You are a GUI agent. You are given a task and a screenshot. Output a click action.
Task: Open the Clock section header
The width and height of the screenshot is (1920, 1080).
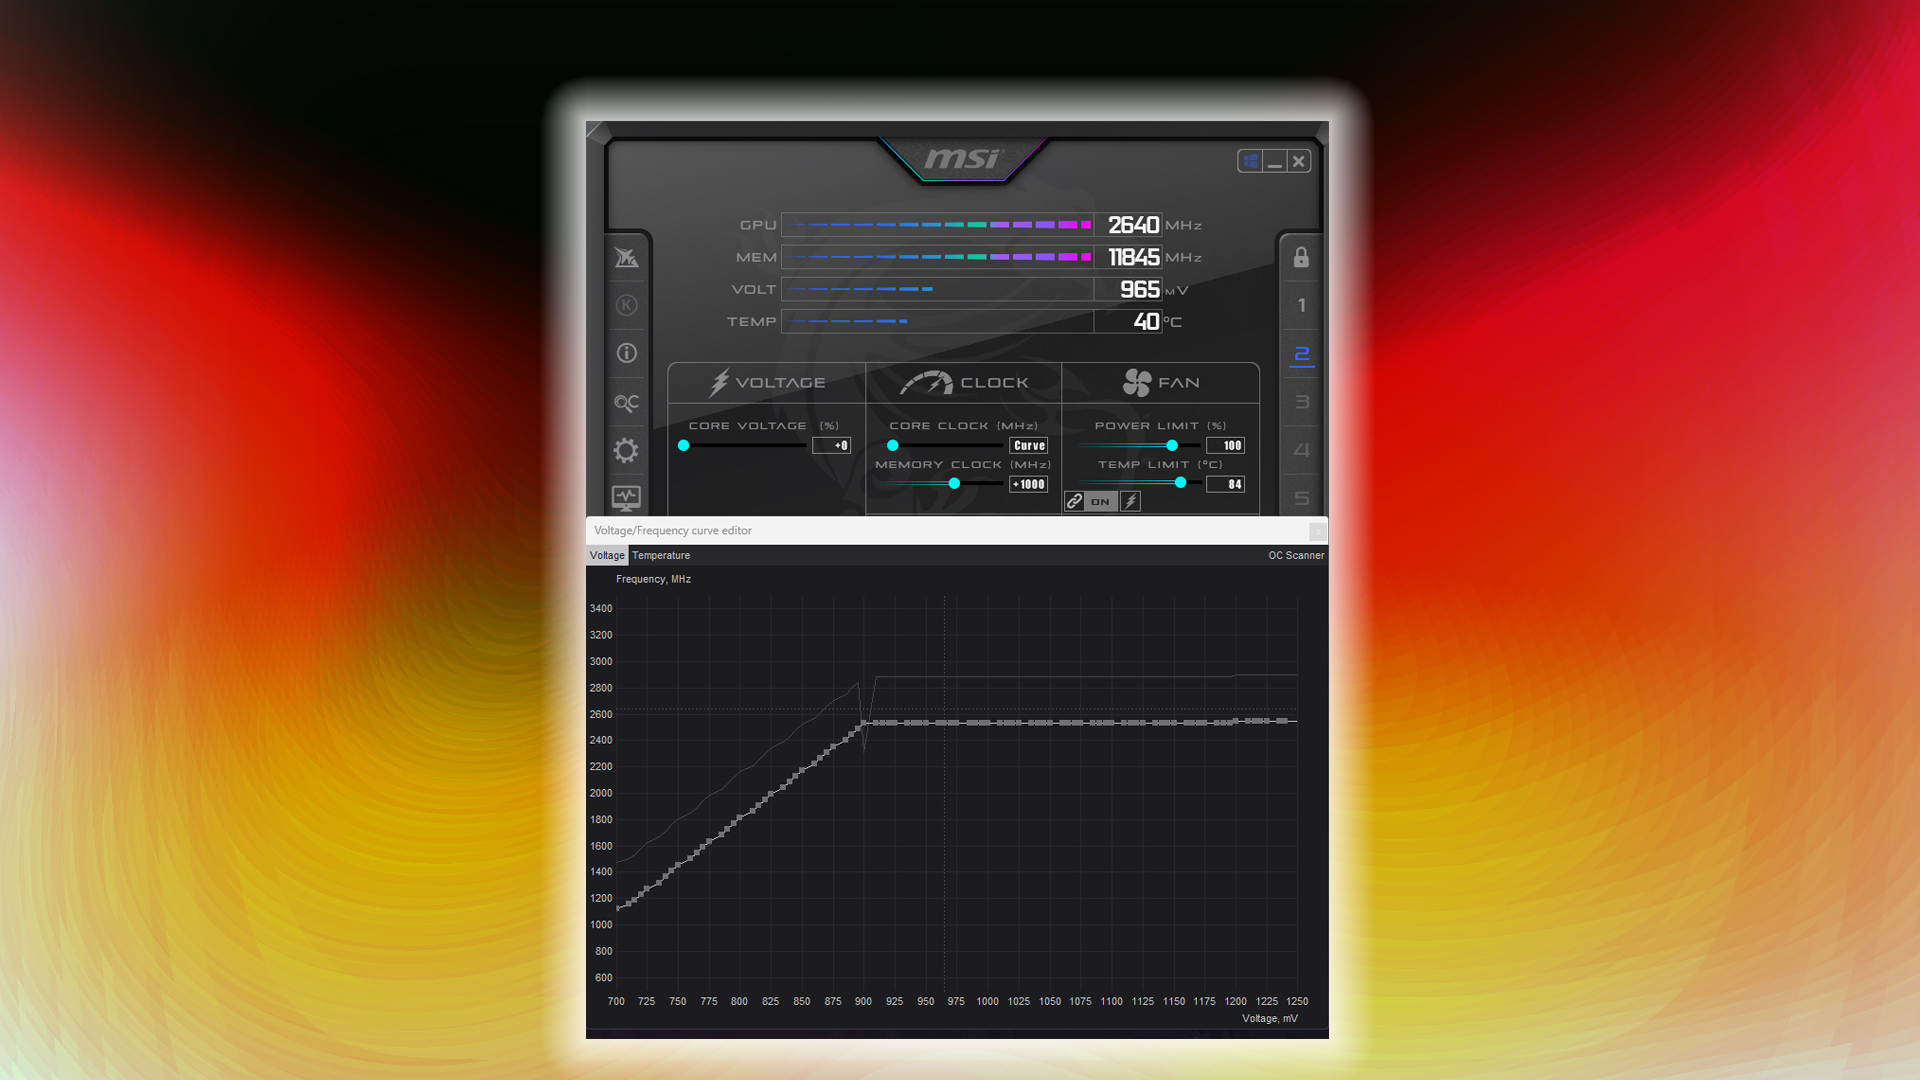(963, 383)
